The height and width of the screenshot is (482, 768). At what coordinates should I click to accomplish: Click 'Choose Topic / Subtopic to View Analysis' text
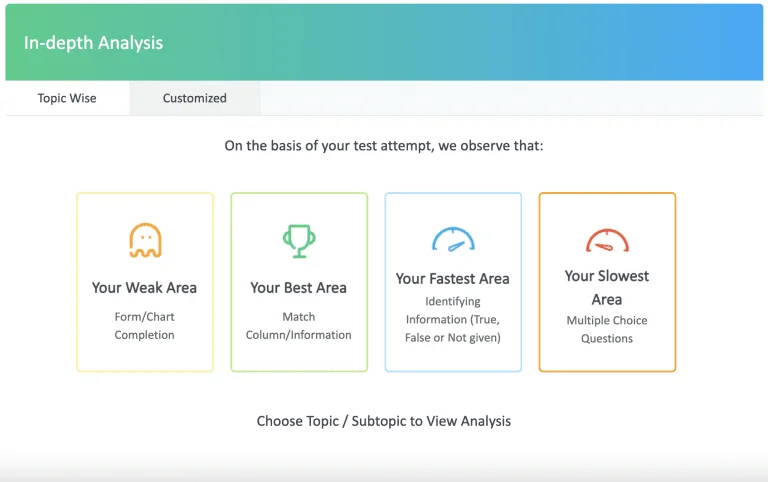[383, 421]
